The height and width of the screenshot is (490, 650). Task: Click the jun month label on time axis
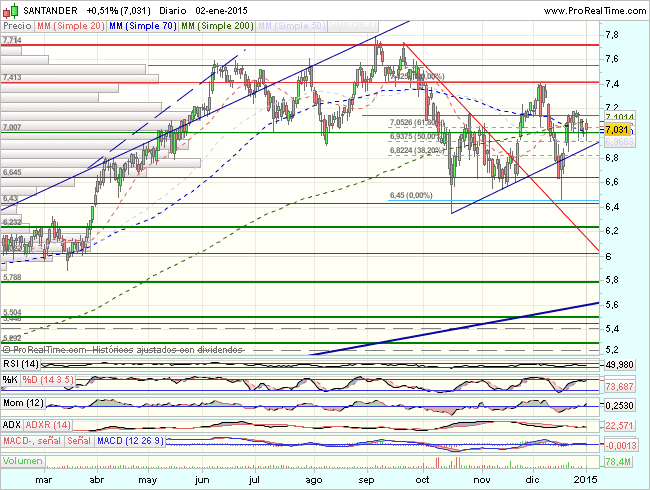pyautogui.click(x=202, y=480)
